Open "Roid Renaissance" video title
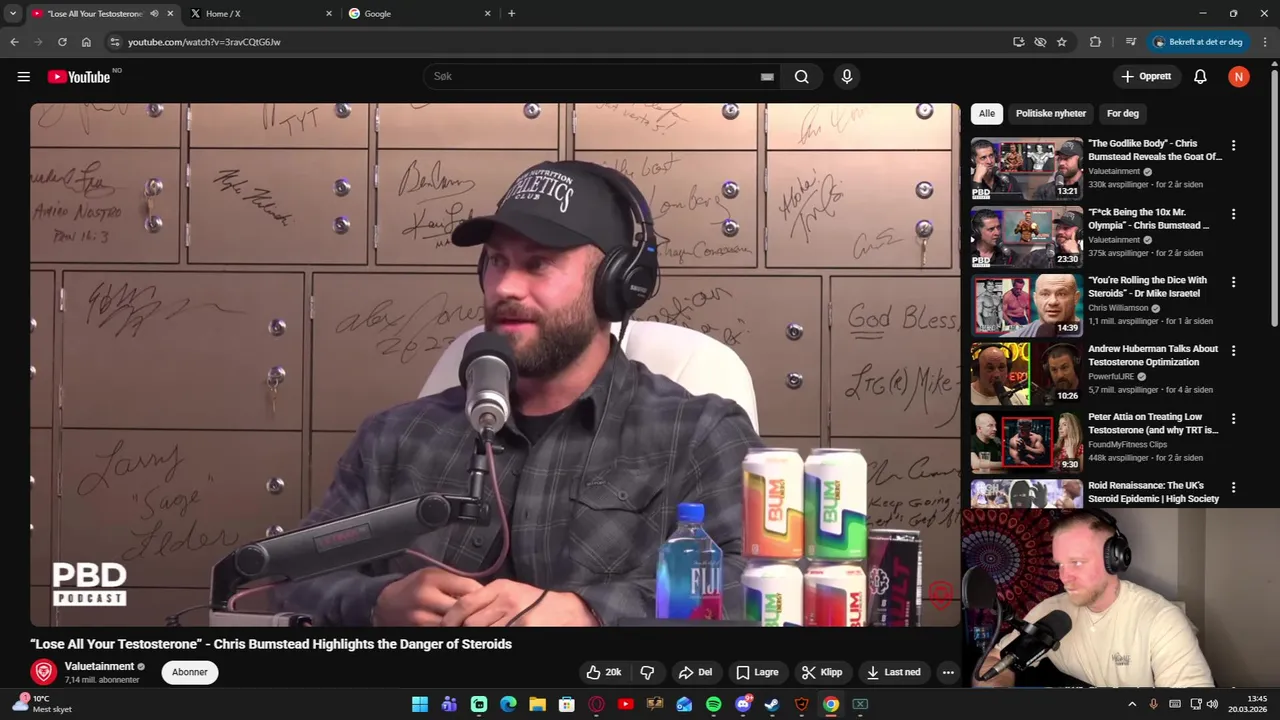 1153,492
